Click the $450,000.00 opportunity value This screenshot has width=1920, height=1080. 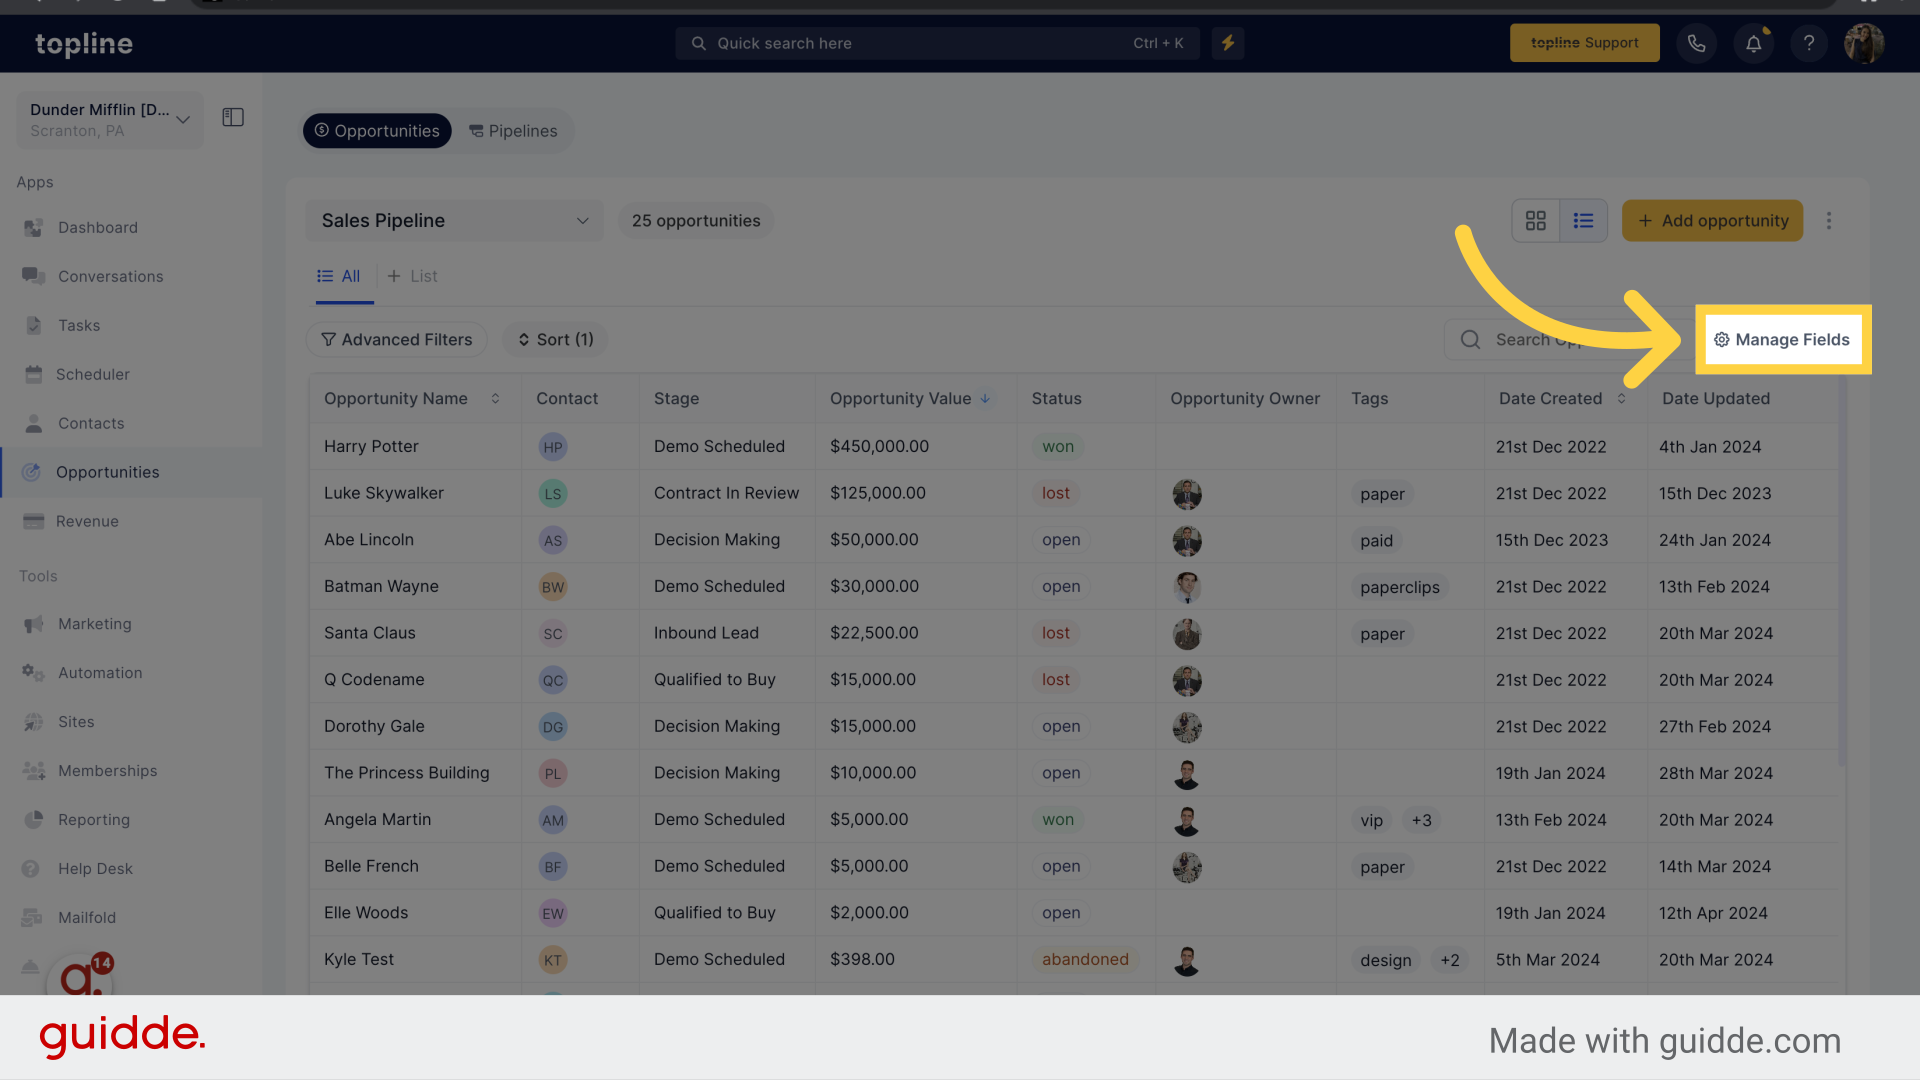(879, 447)
